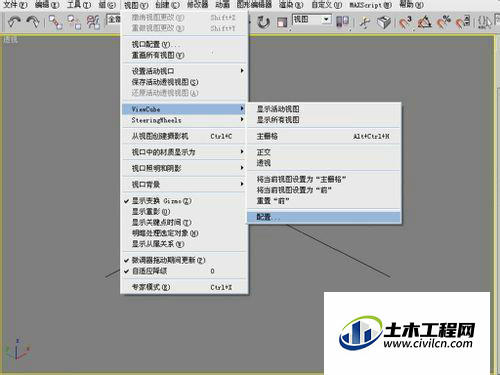The width and height of the screenshot is (500, 375).
Task: Open the 组(G) menu
Action: pos(107,5)
